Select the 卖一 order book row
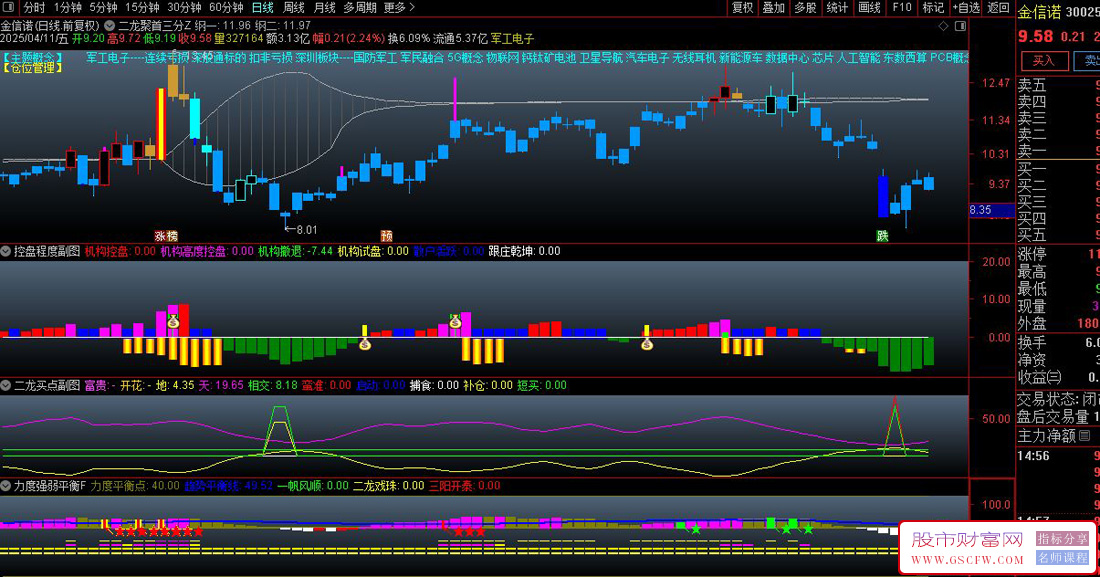This screenshot has height=577, width=1100. click(x=1059, y=151)
